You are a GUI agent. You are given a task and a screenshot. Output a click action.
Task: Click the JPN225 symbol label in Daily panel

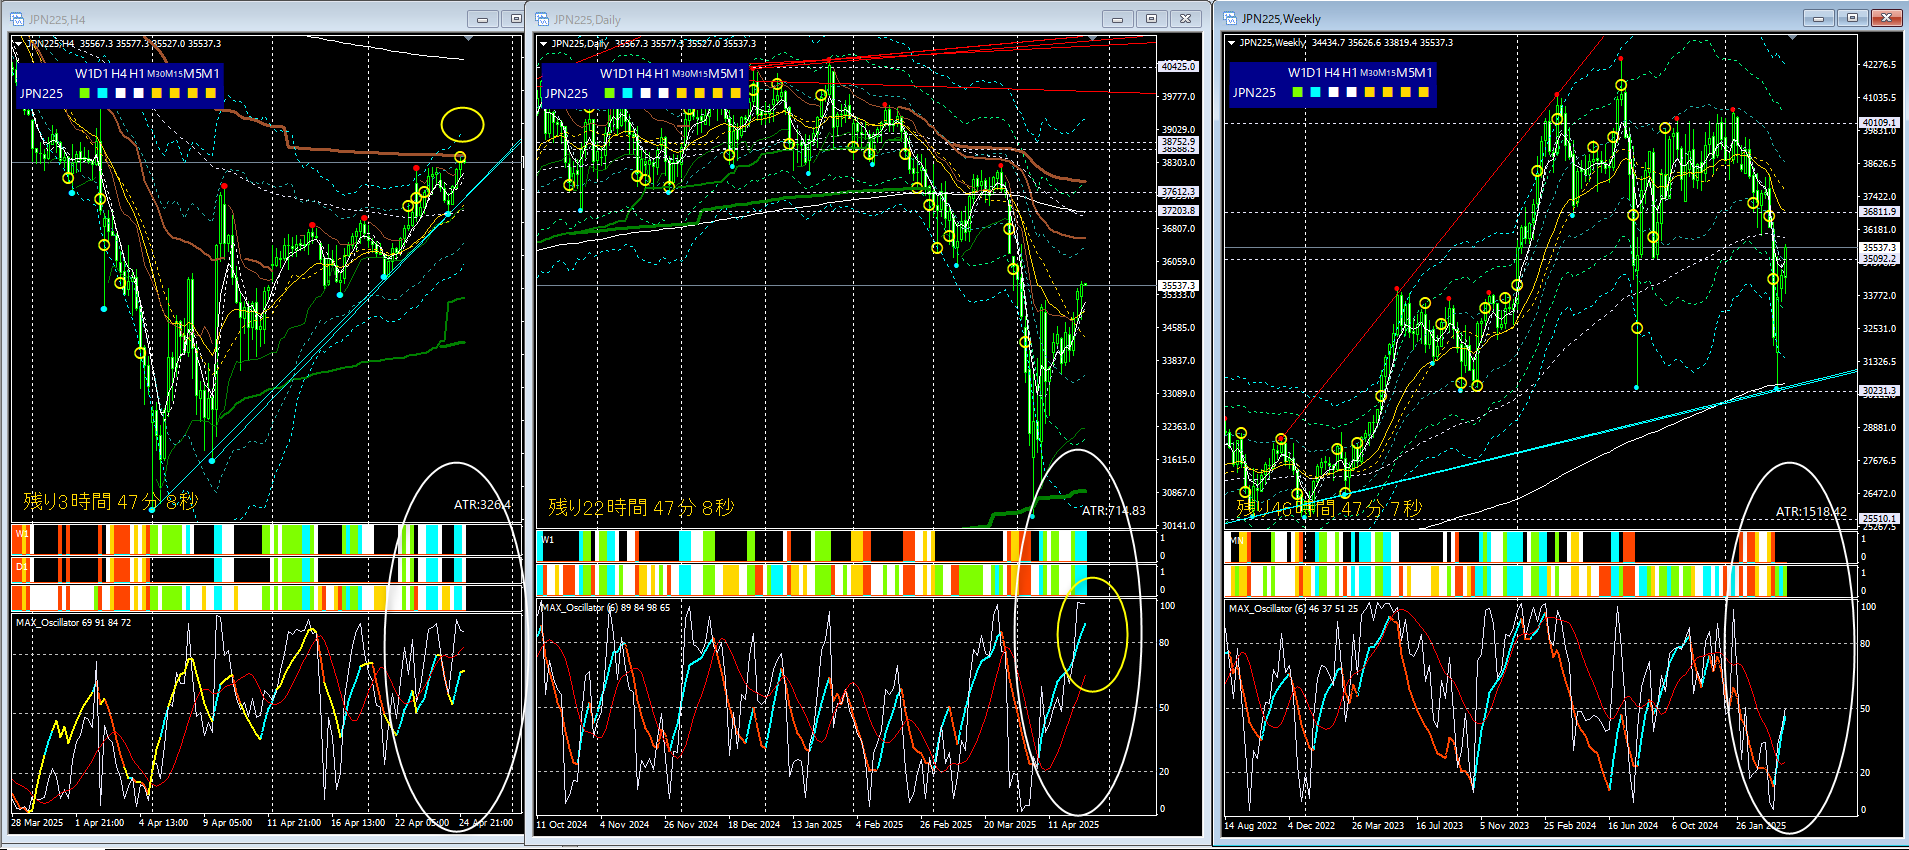click(566, 93)
